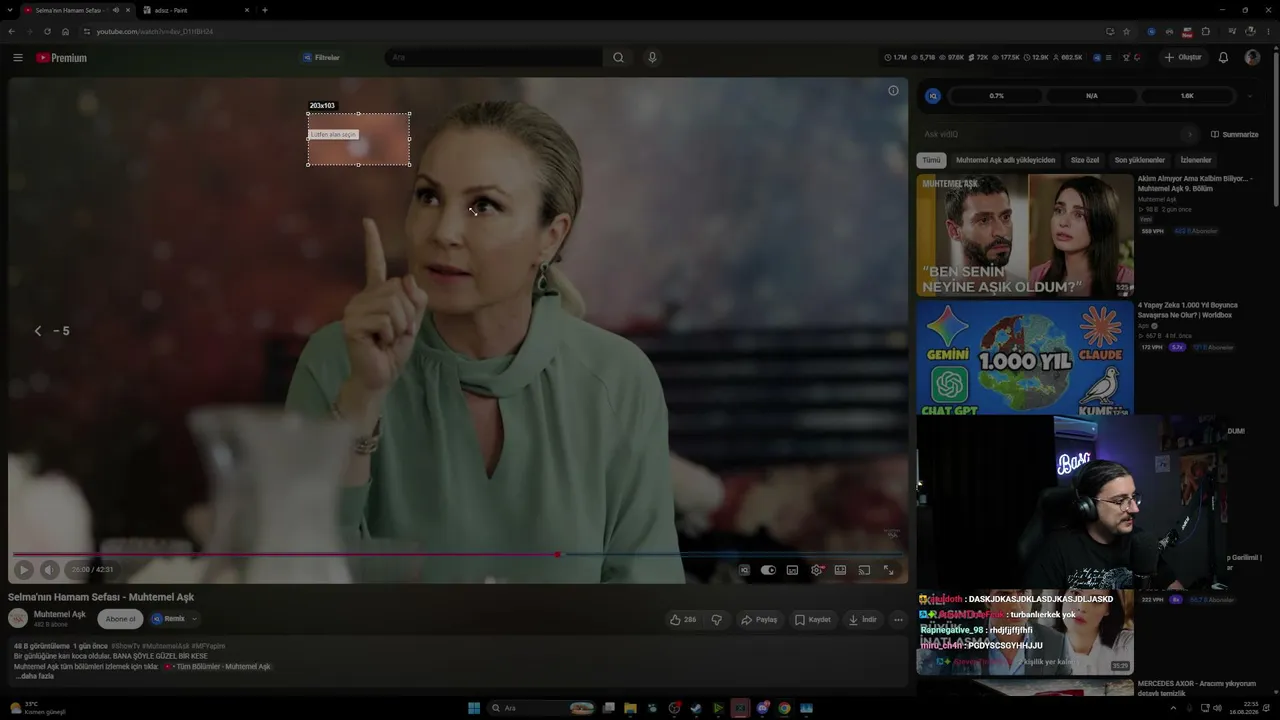Show video info card icon
Image resolution: width=1280 pixels, height=720 pixels.
(x=893, y=91)
